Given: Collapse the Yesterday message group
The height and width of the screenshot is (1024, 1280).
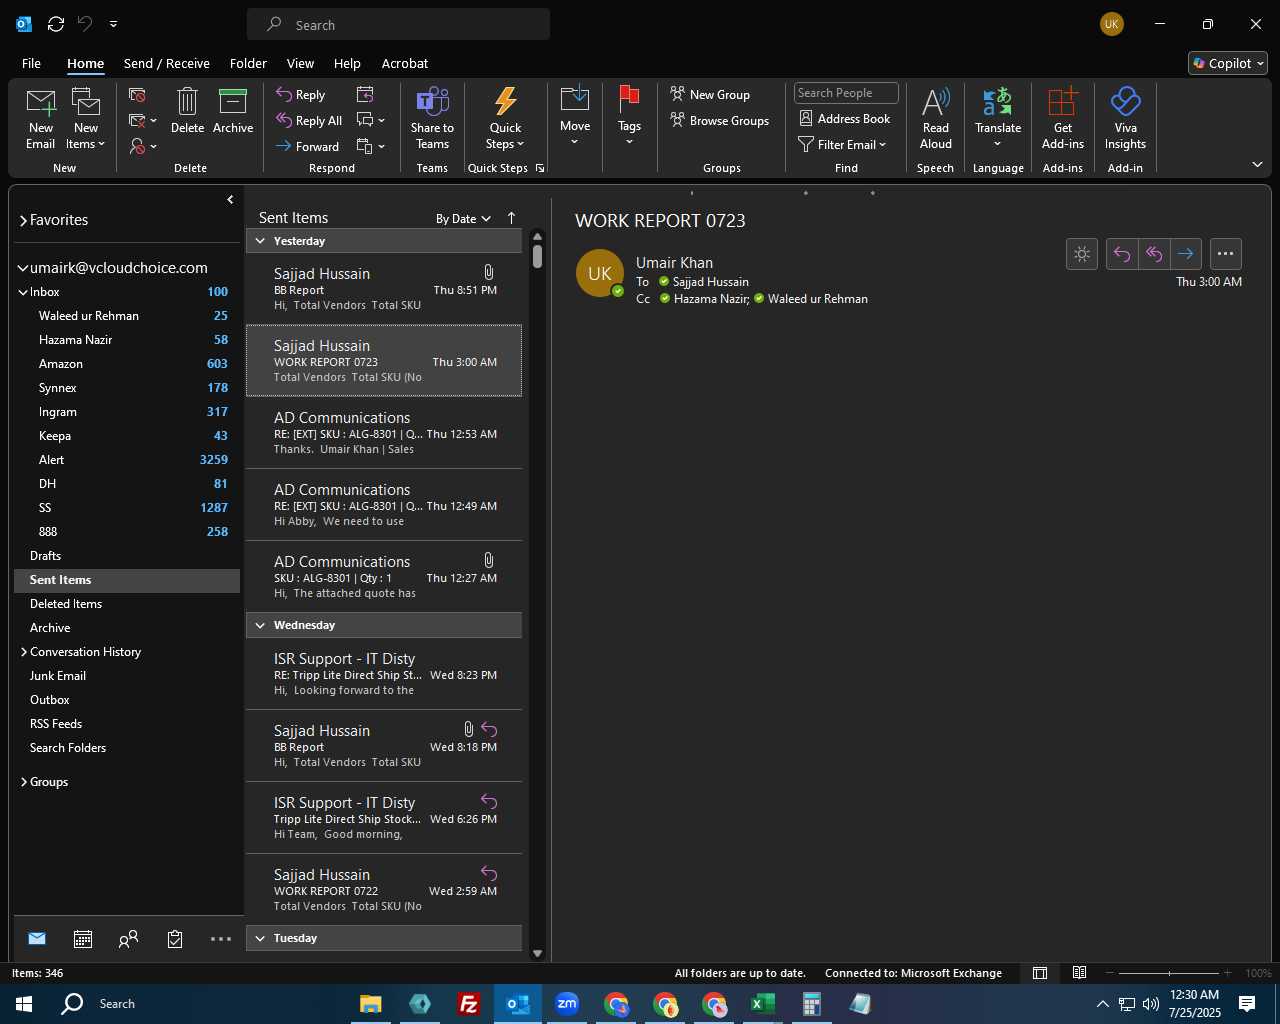Looking at the screenshot, I should (260, 241).
